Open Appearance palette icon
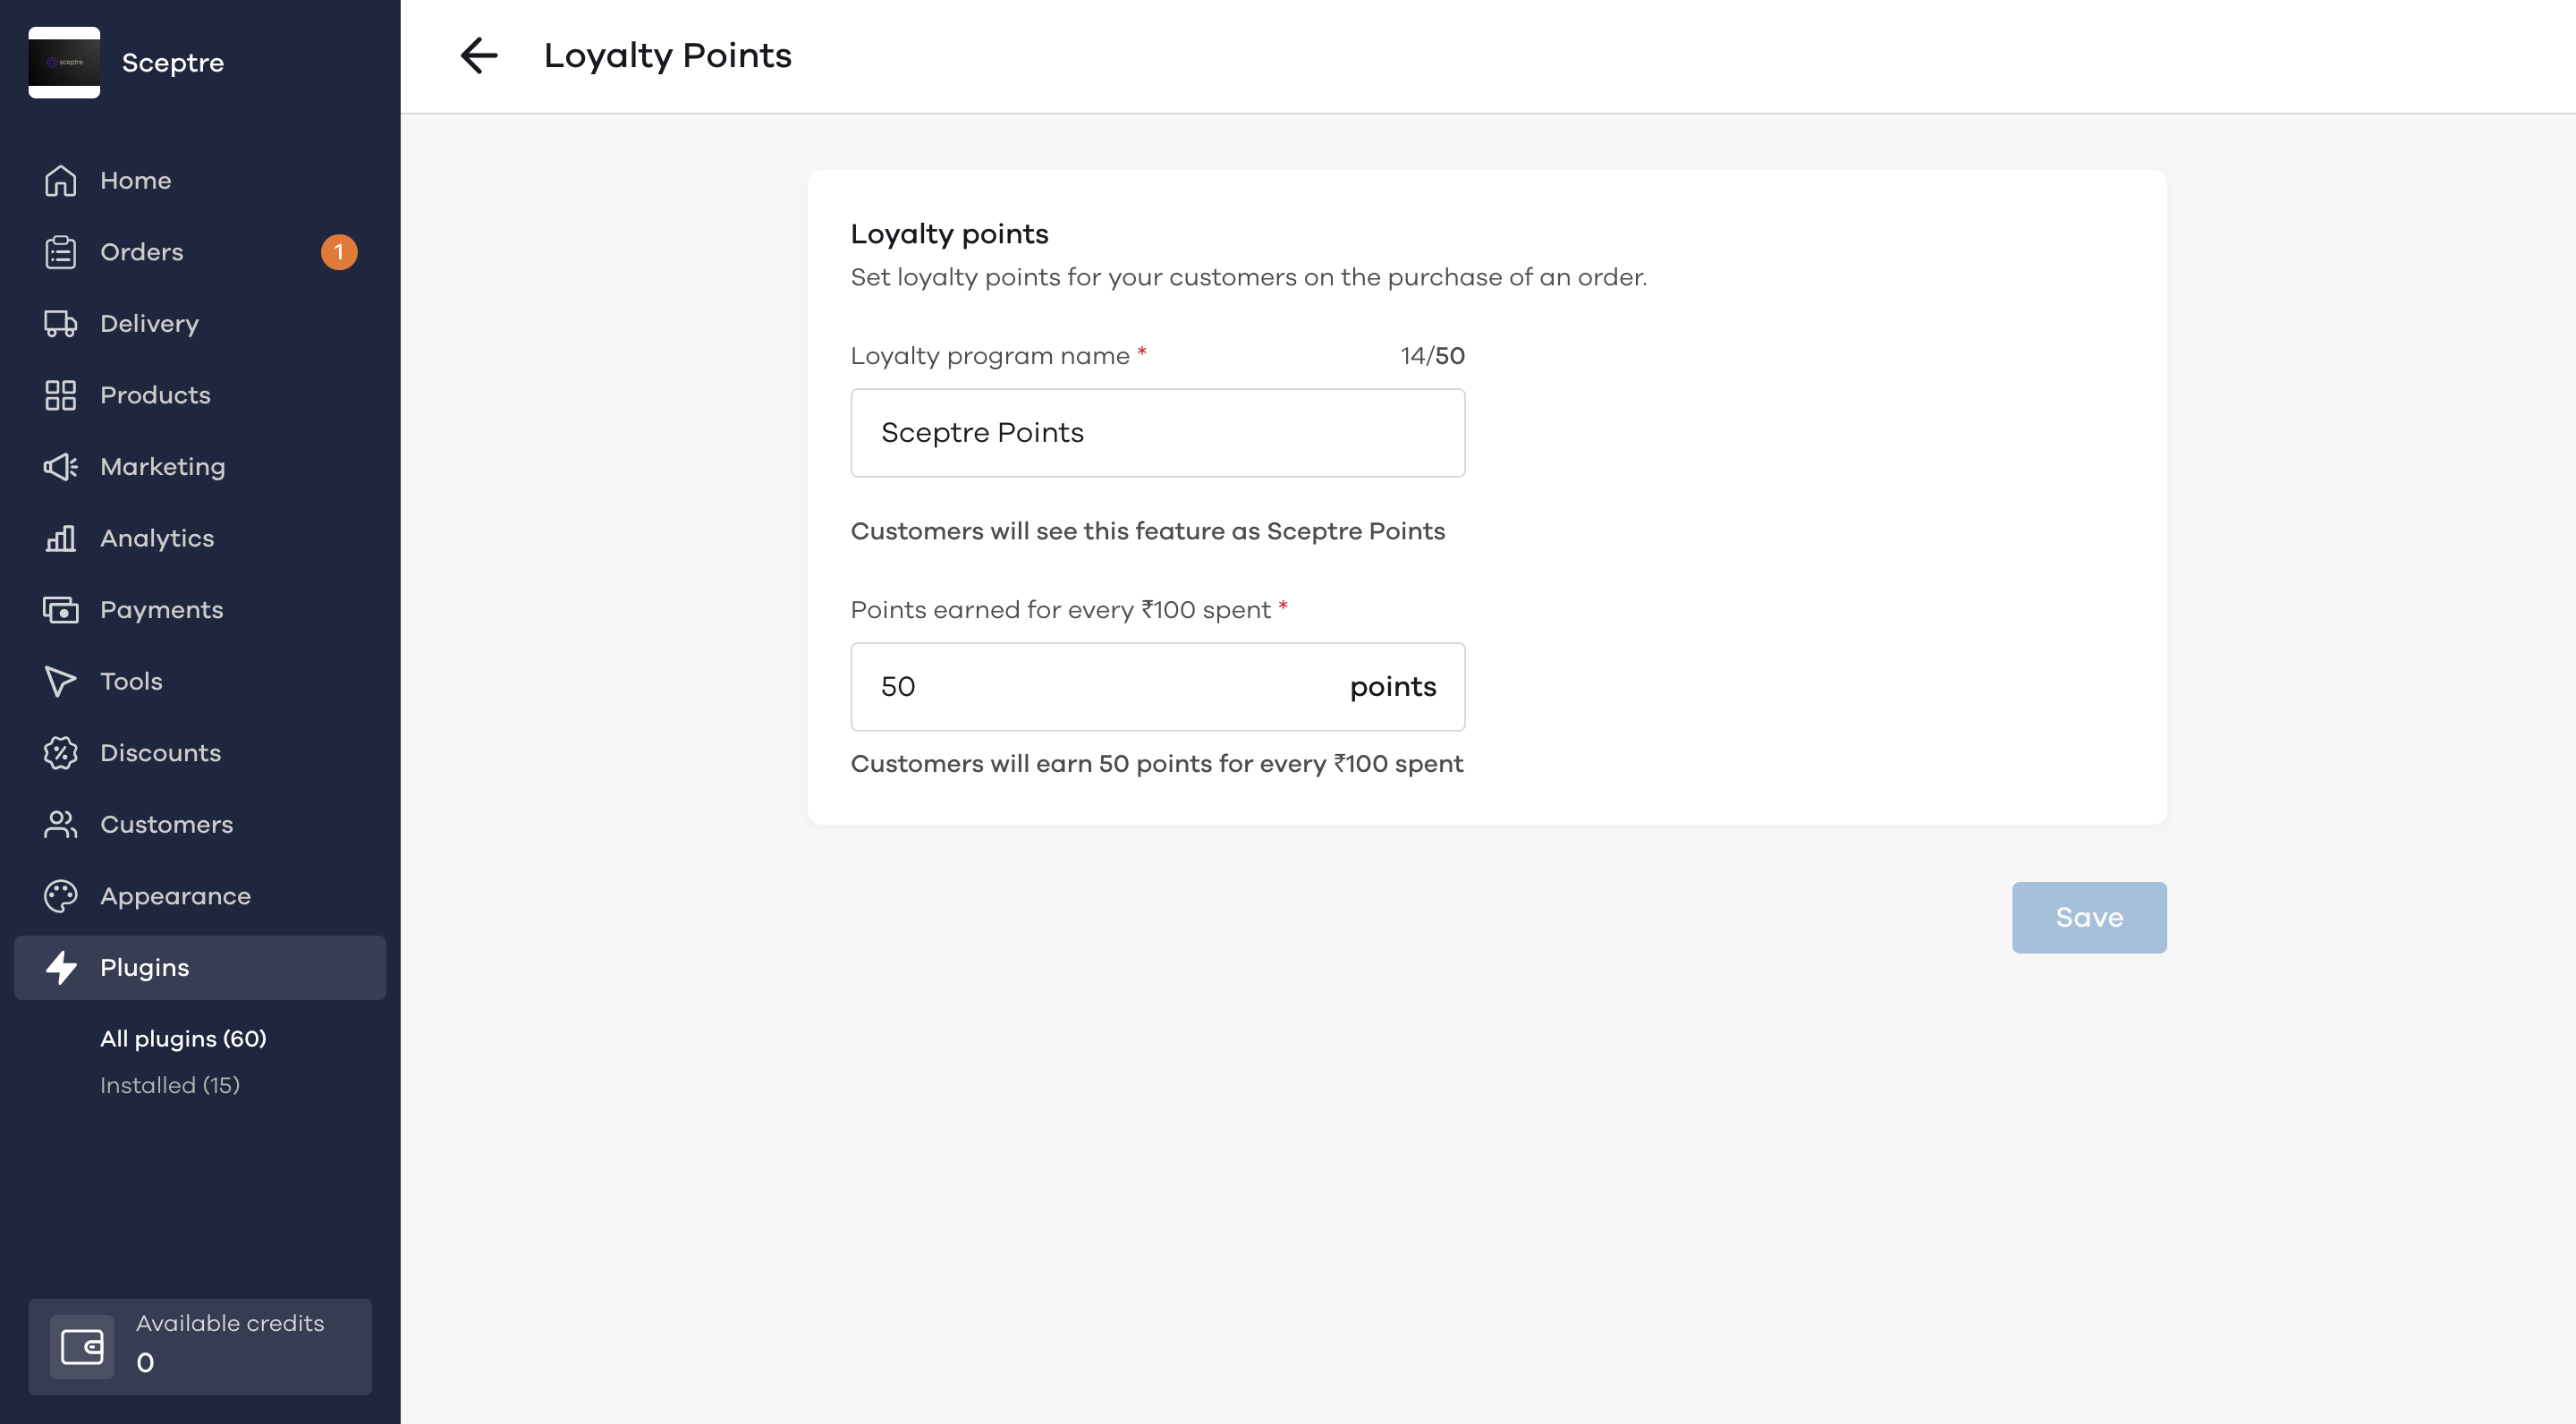The image size is (2576, 1424). tap(60, 896)
